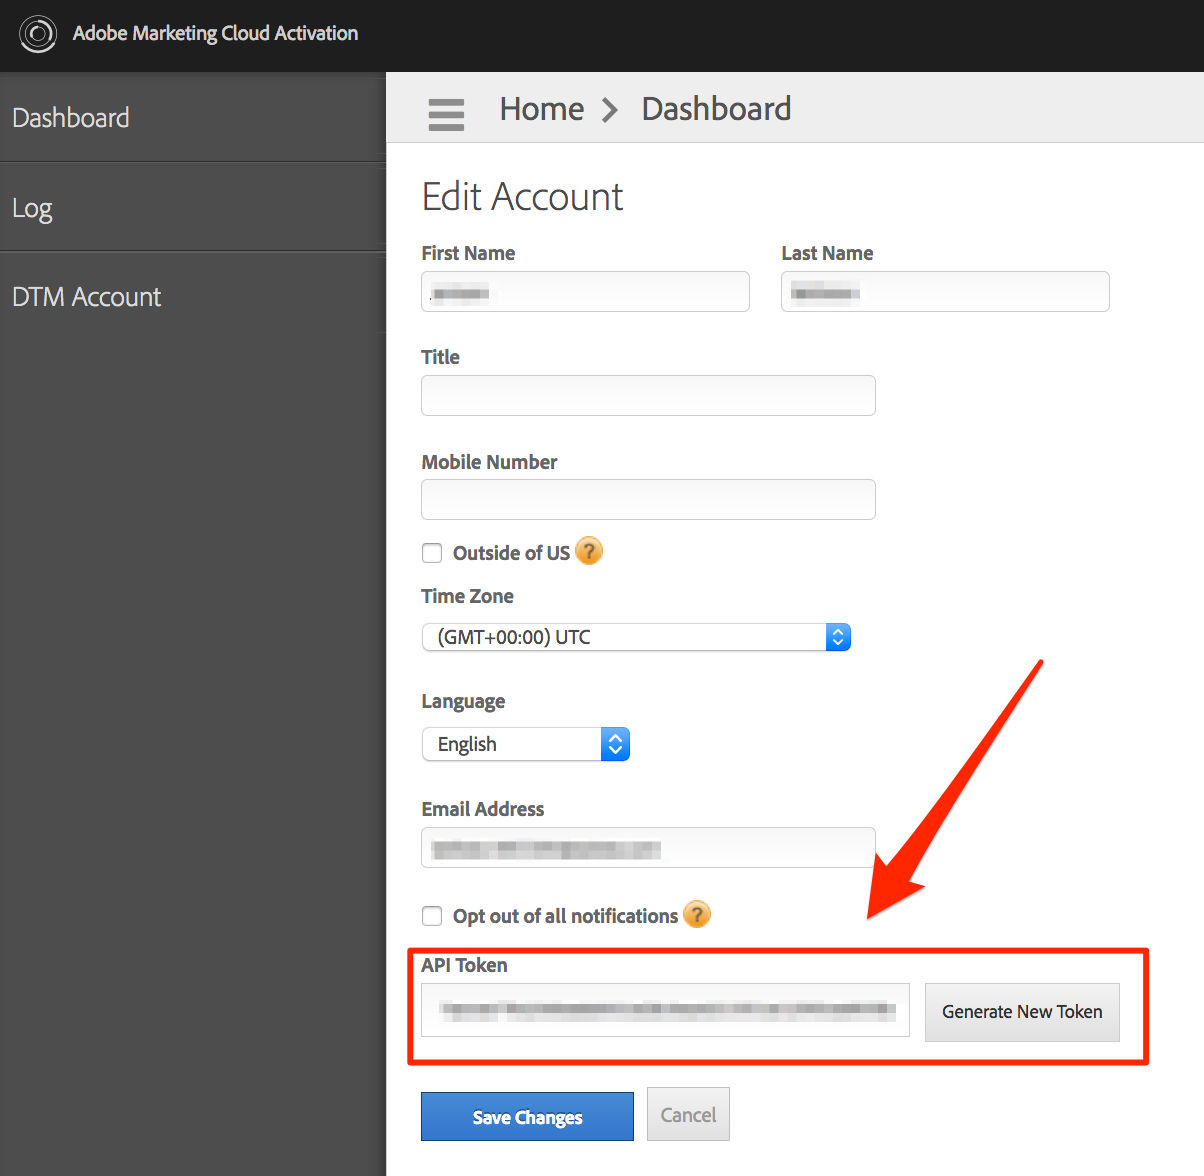This screenshot has height=1176, width=1204.
Task: Click the Cancel button
Action: [688, 1115]
